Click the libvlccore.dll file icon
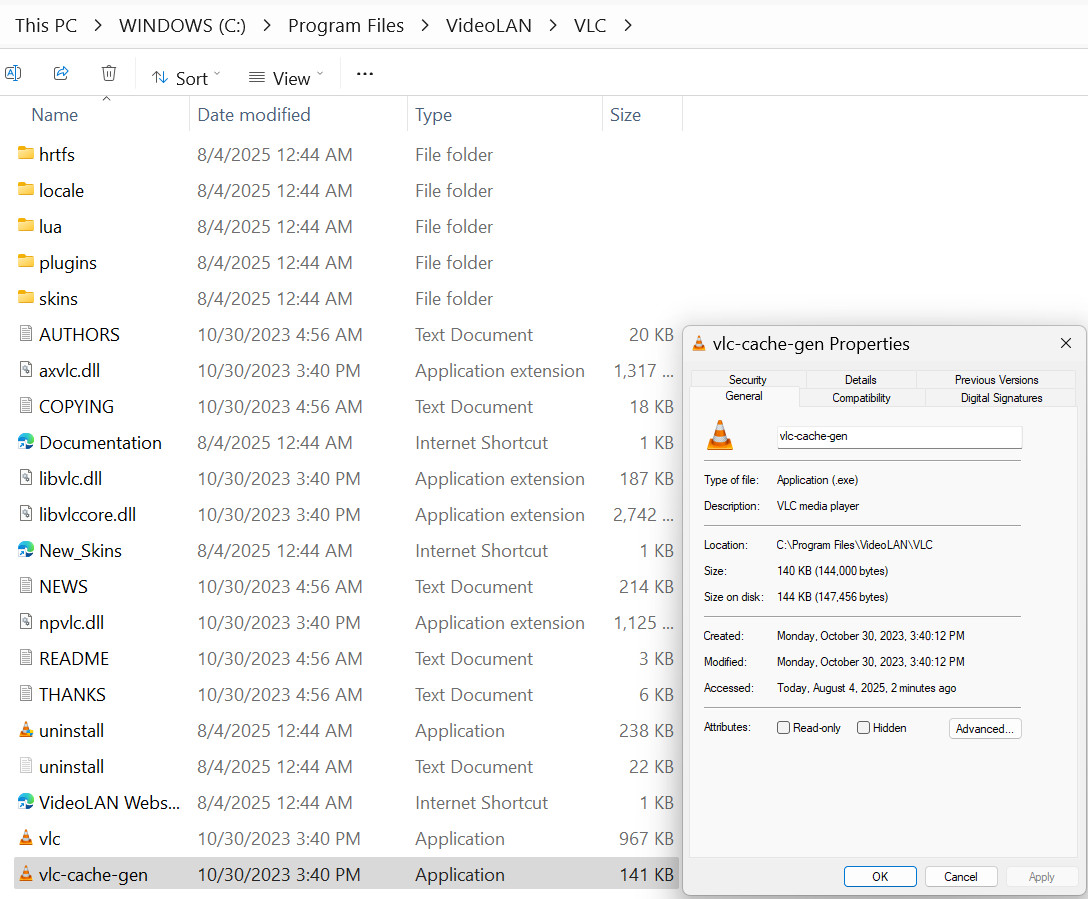 coord(26,514)
